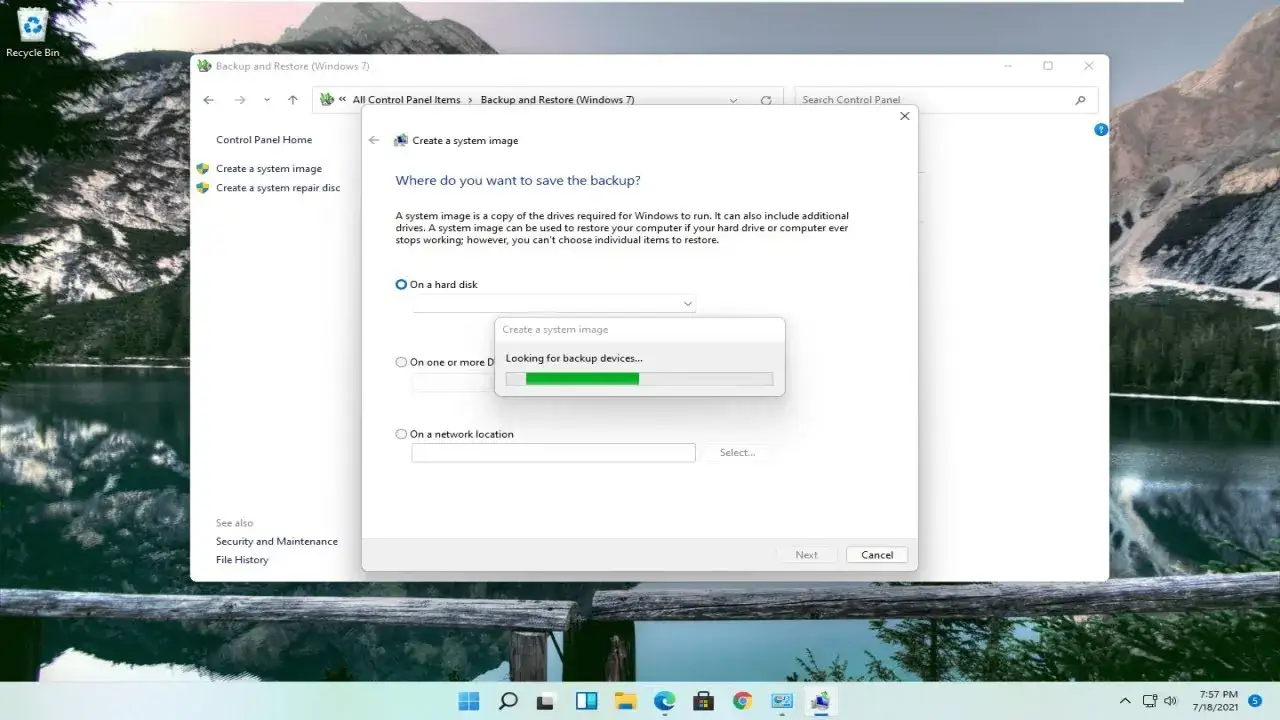Expand the address bar history dropdown
Viewport: 1280px width, 720px height.
coord(734,100)
